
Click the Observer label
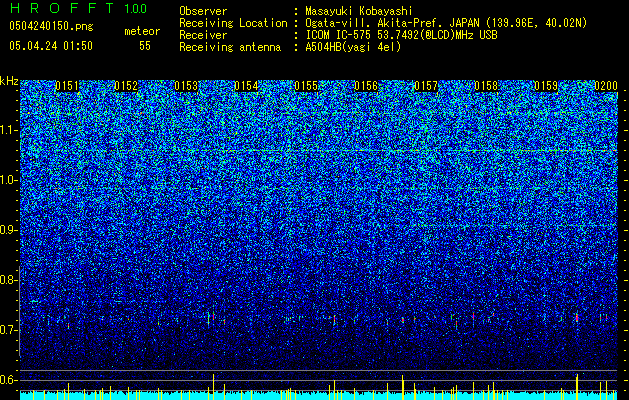click(x=203, y=11)
